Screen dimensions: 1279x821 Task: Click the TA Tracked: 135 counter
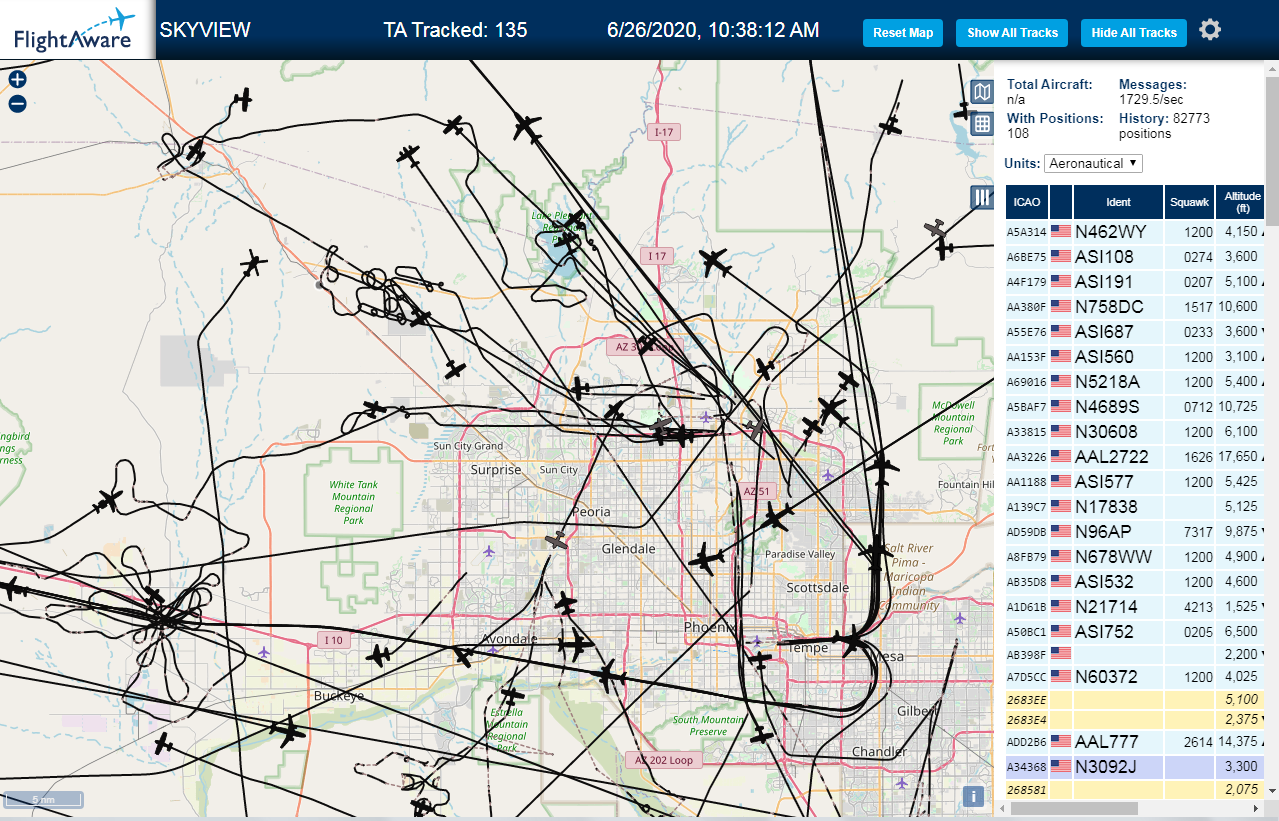[455, 30]
